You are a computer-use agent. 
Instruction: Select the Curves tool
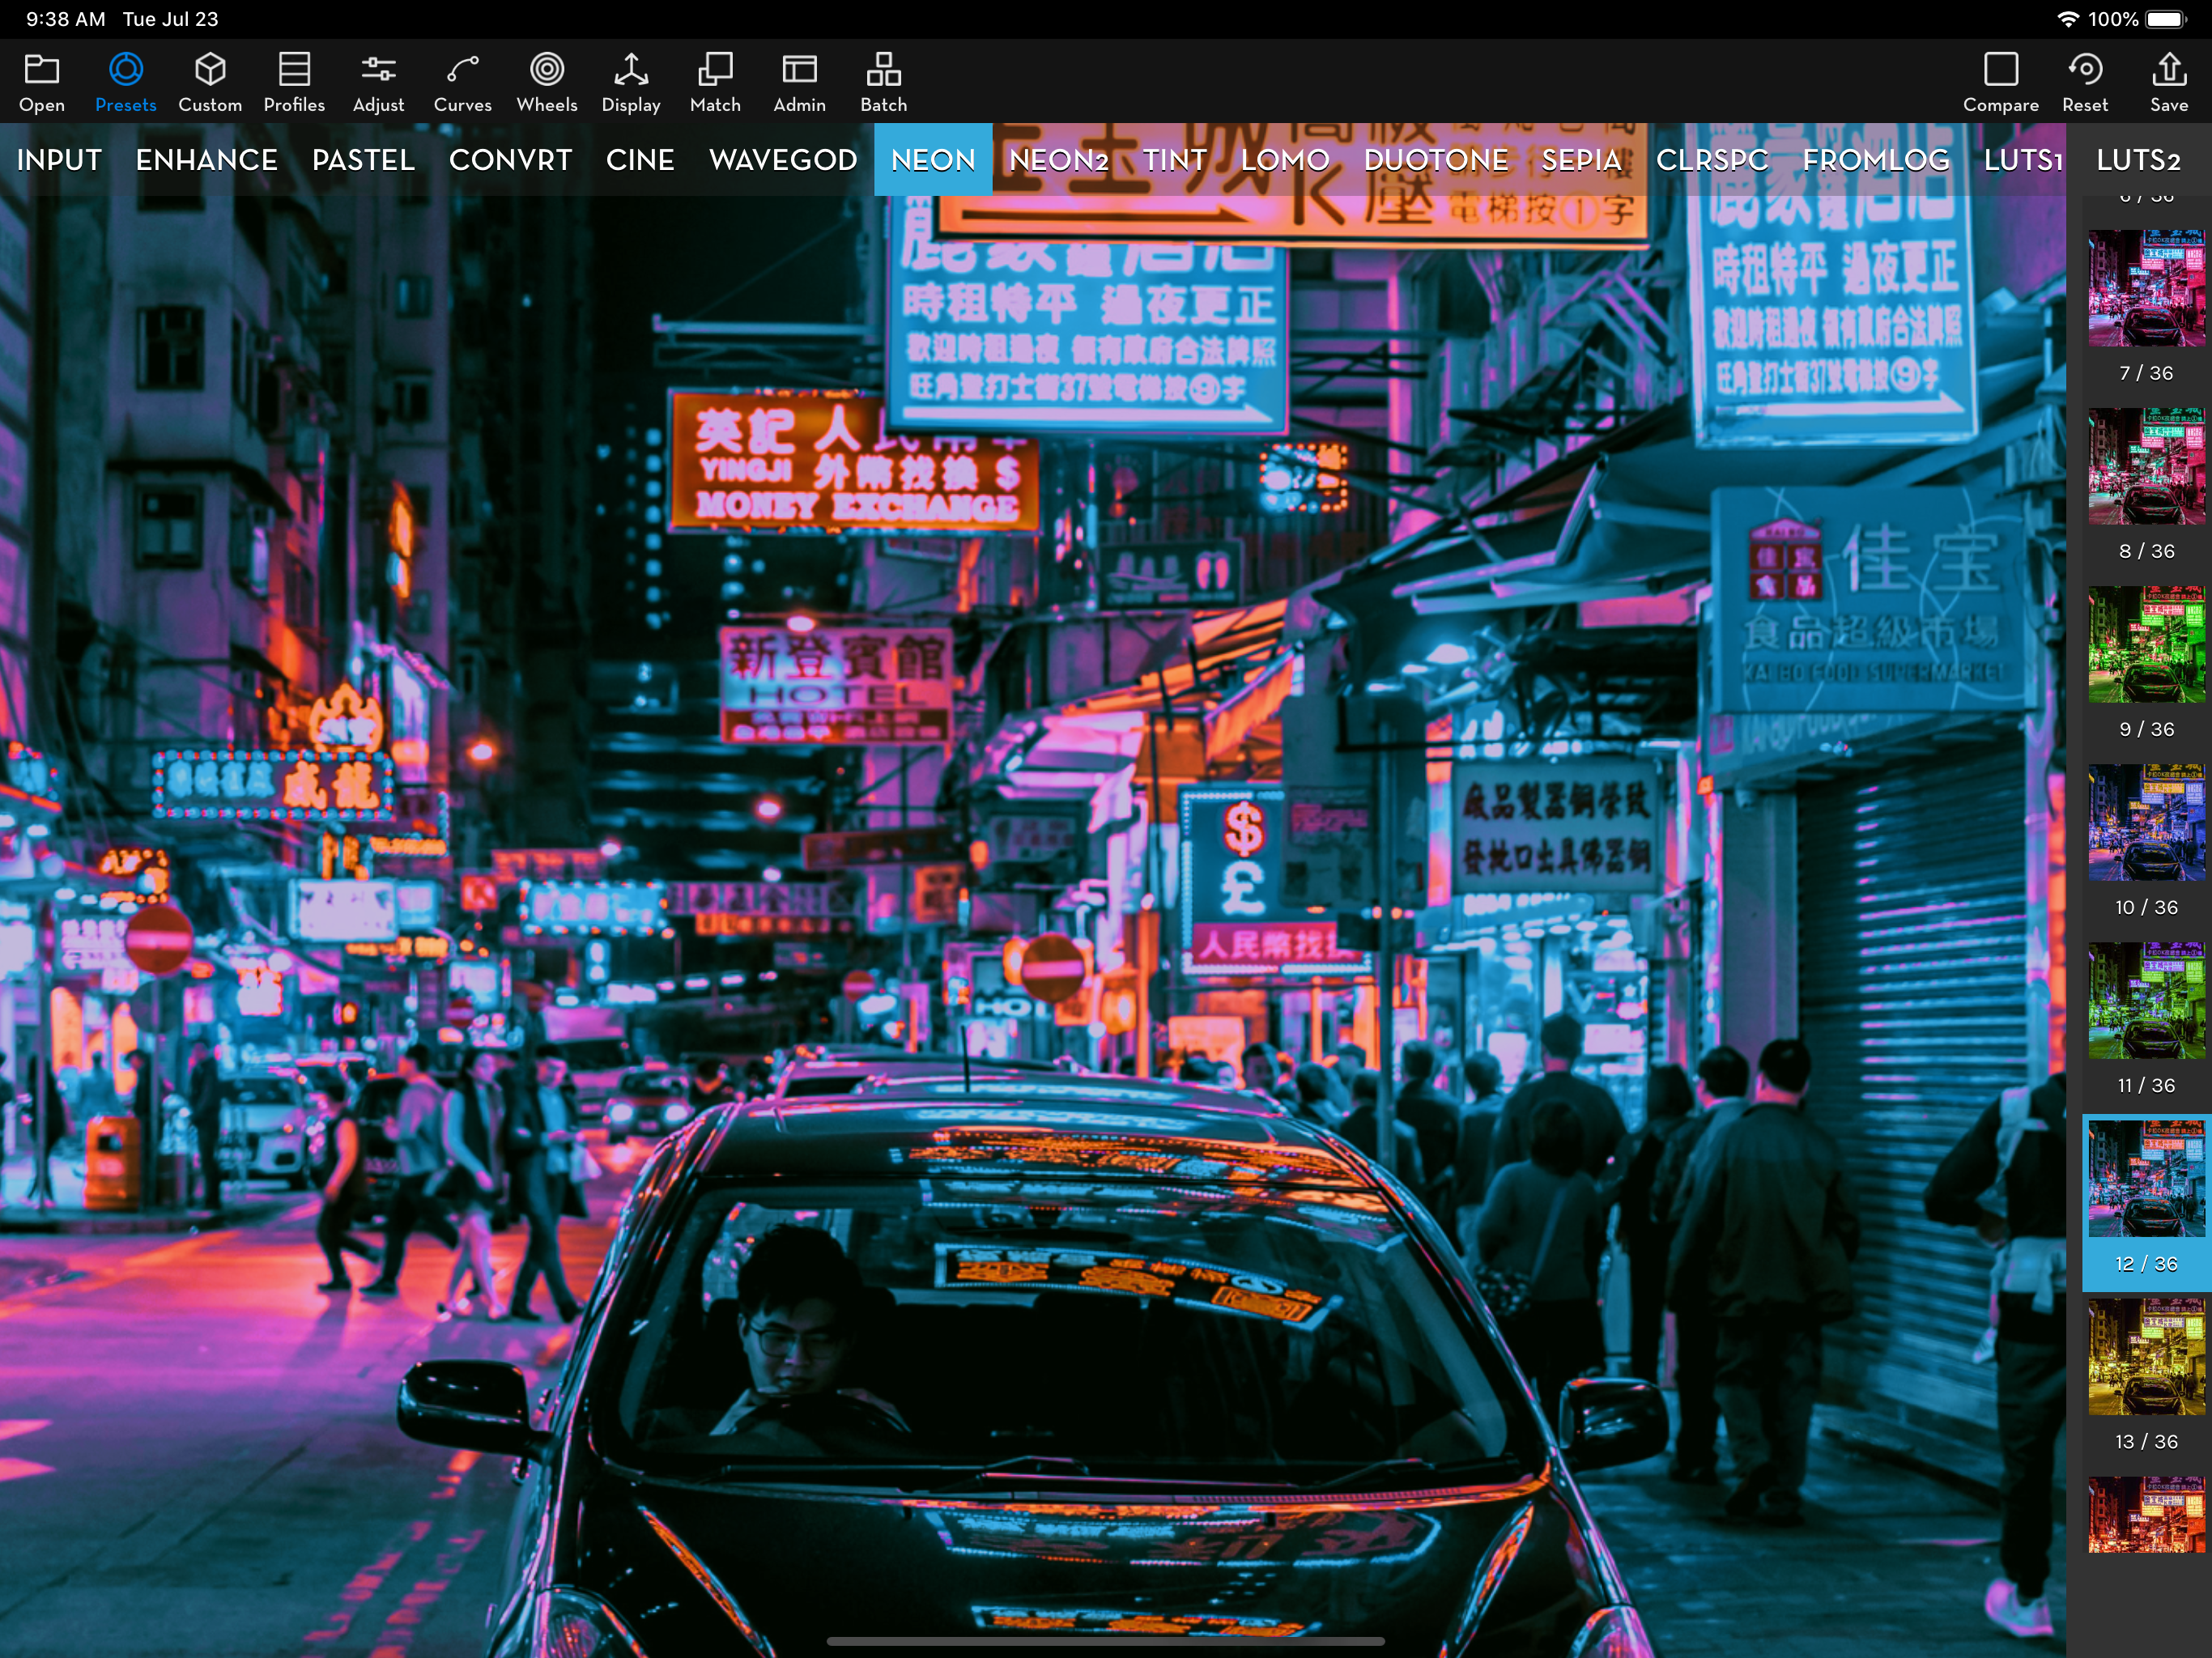[x=462, y=80]
